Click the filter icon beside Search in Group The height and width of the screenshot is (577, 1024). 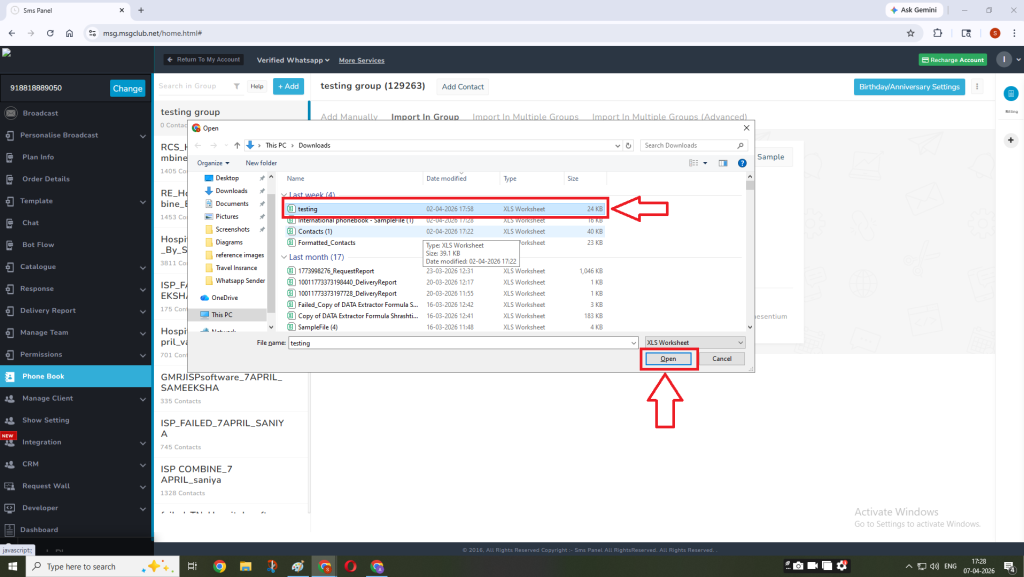click(x=236, y=87)
